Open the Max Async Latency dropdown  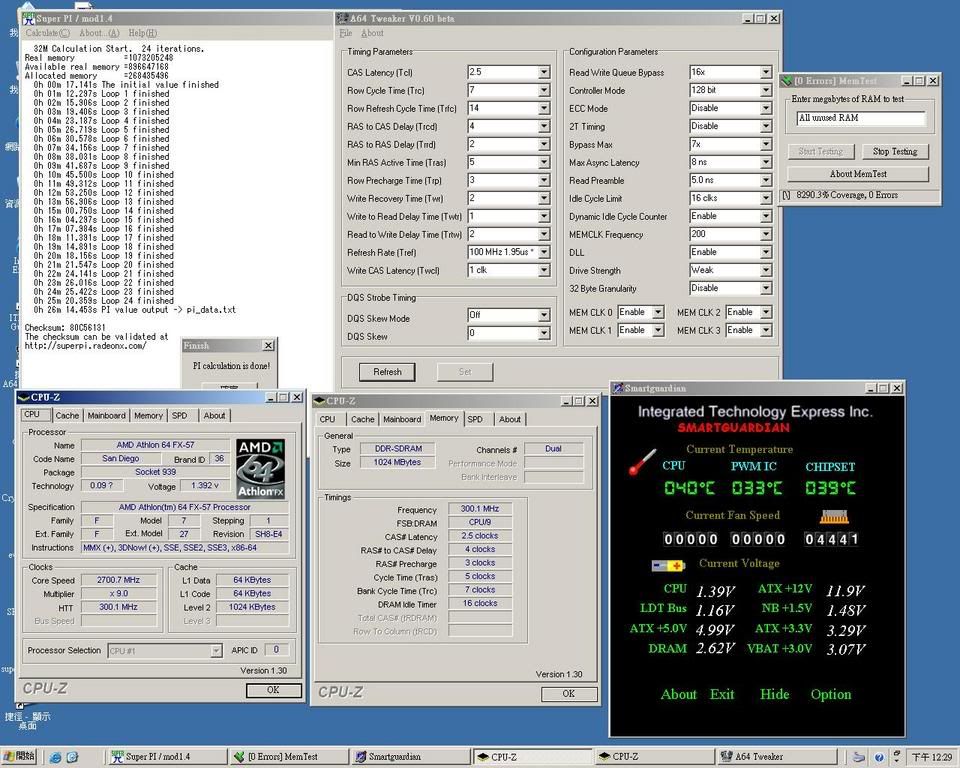tap(766, 162)
